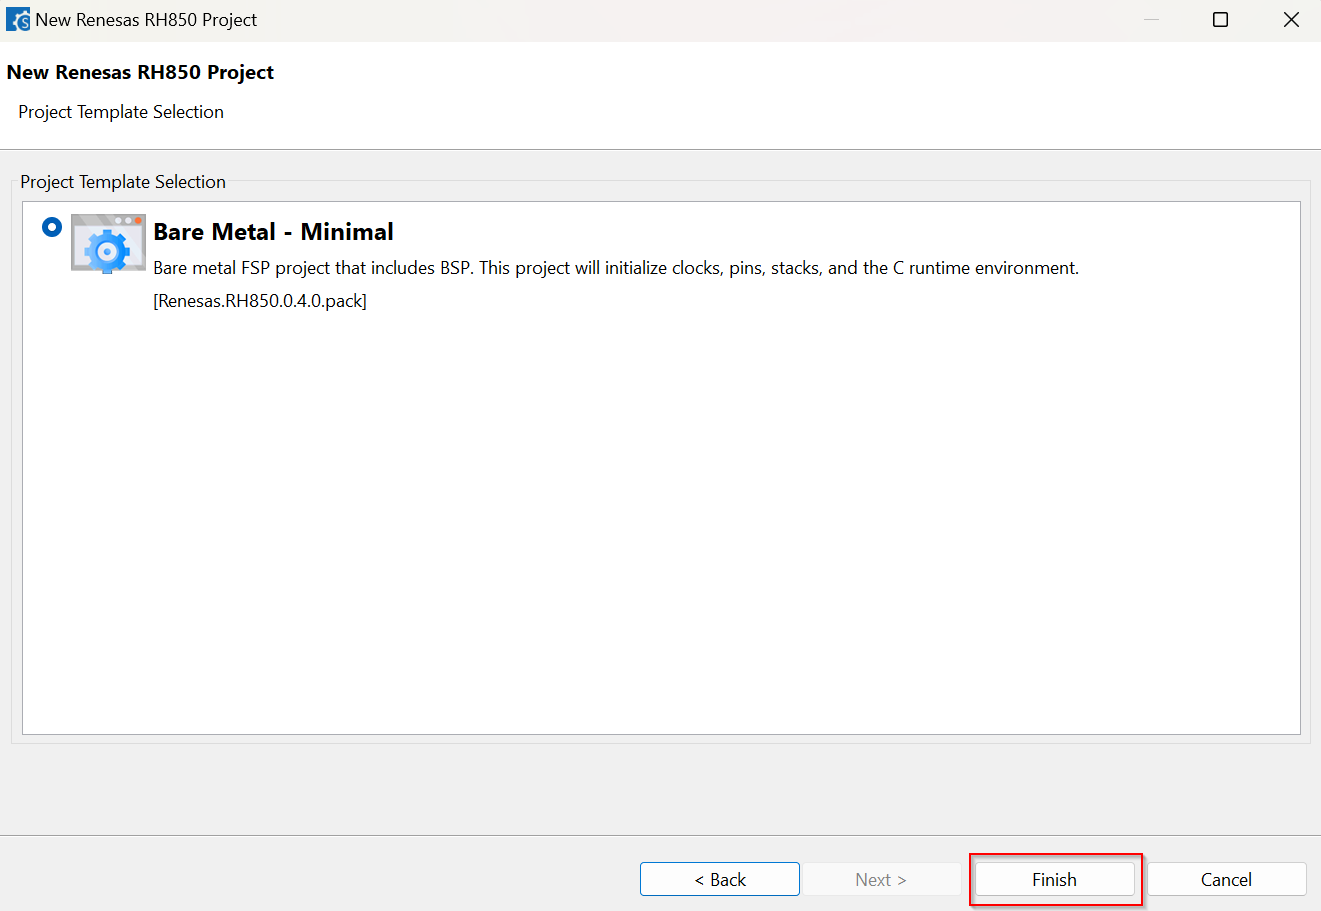The height and width of the screenshot is (911, 1321).
Task: Go back with the Back button
Action: (720, 880)
